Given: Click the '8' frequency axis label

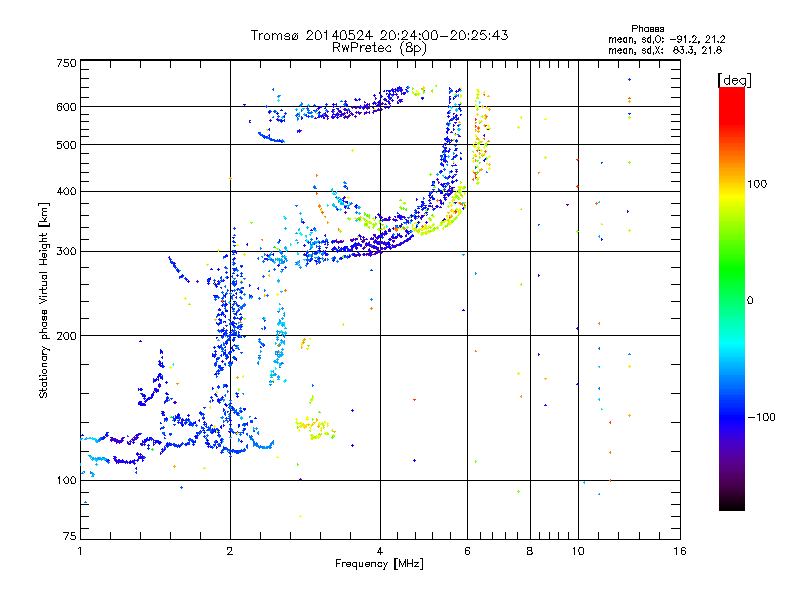Looking at the screenshot, I should point(530,551).
